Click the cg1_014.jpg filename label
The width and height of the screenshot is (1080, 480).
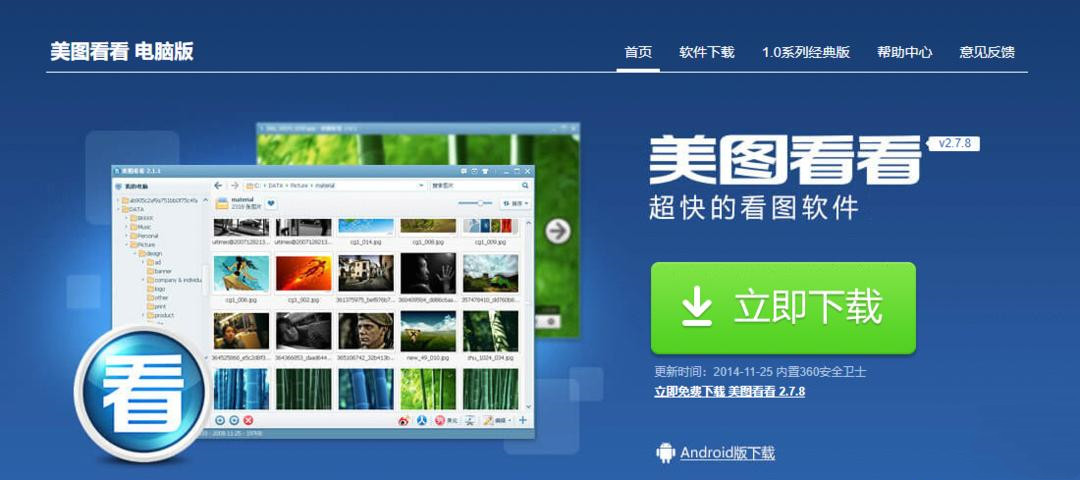(366, 242)
